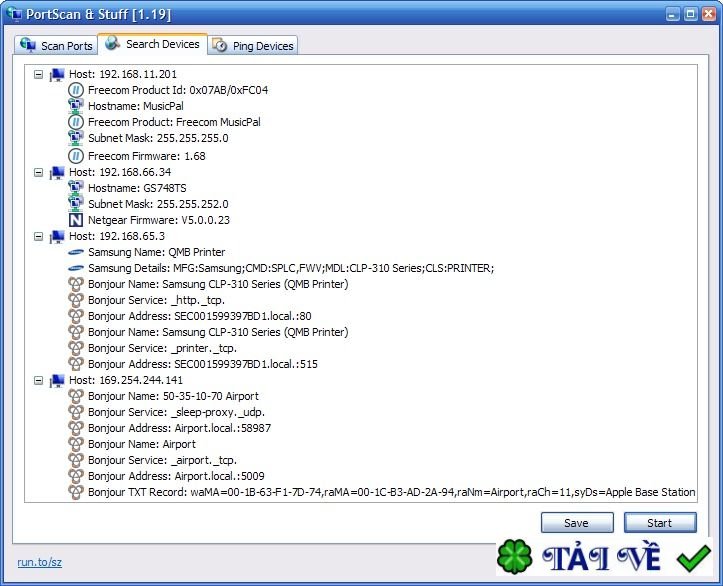Click Bonjour icon beside address SEC001599397BD1.local.:515
Screen dimensions: 723x586
coord(76,364)
